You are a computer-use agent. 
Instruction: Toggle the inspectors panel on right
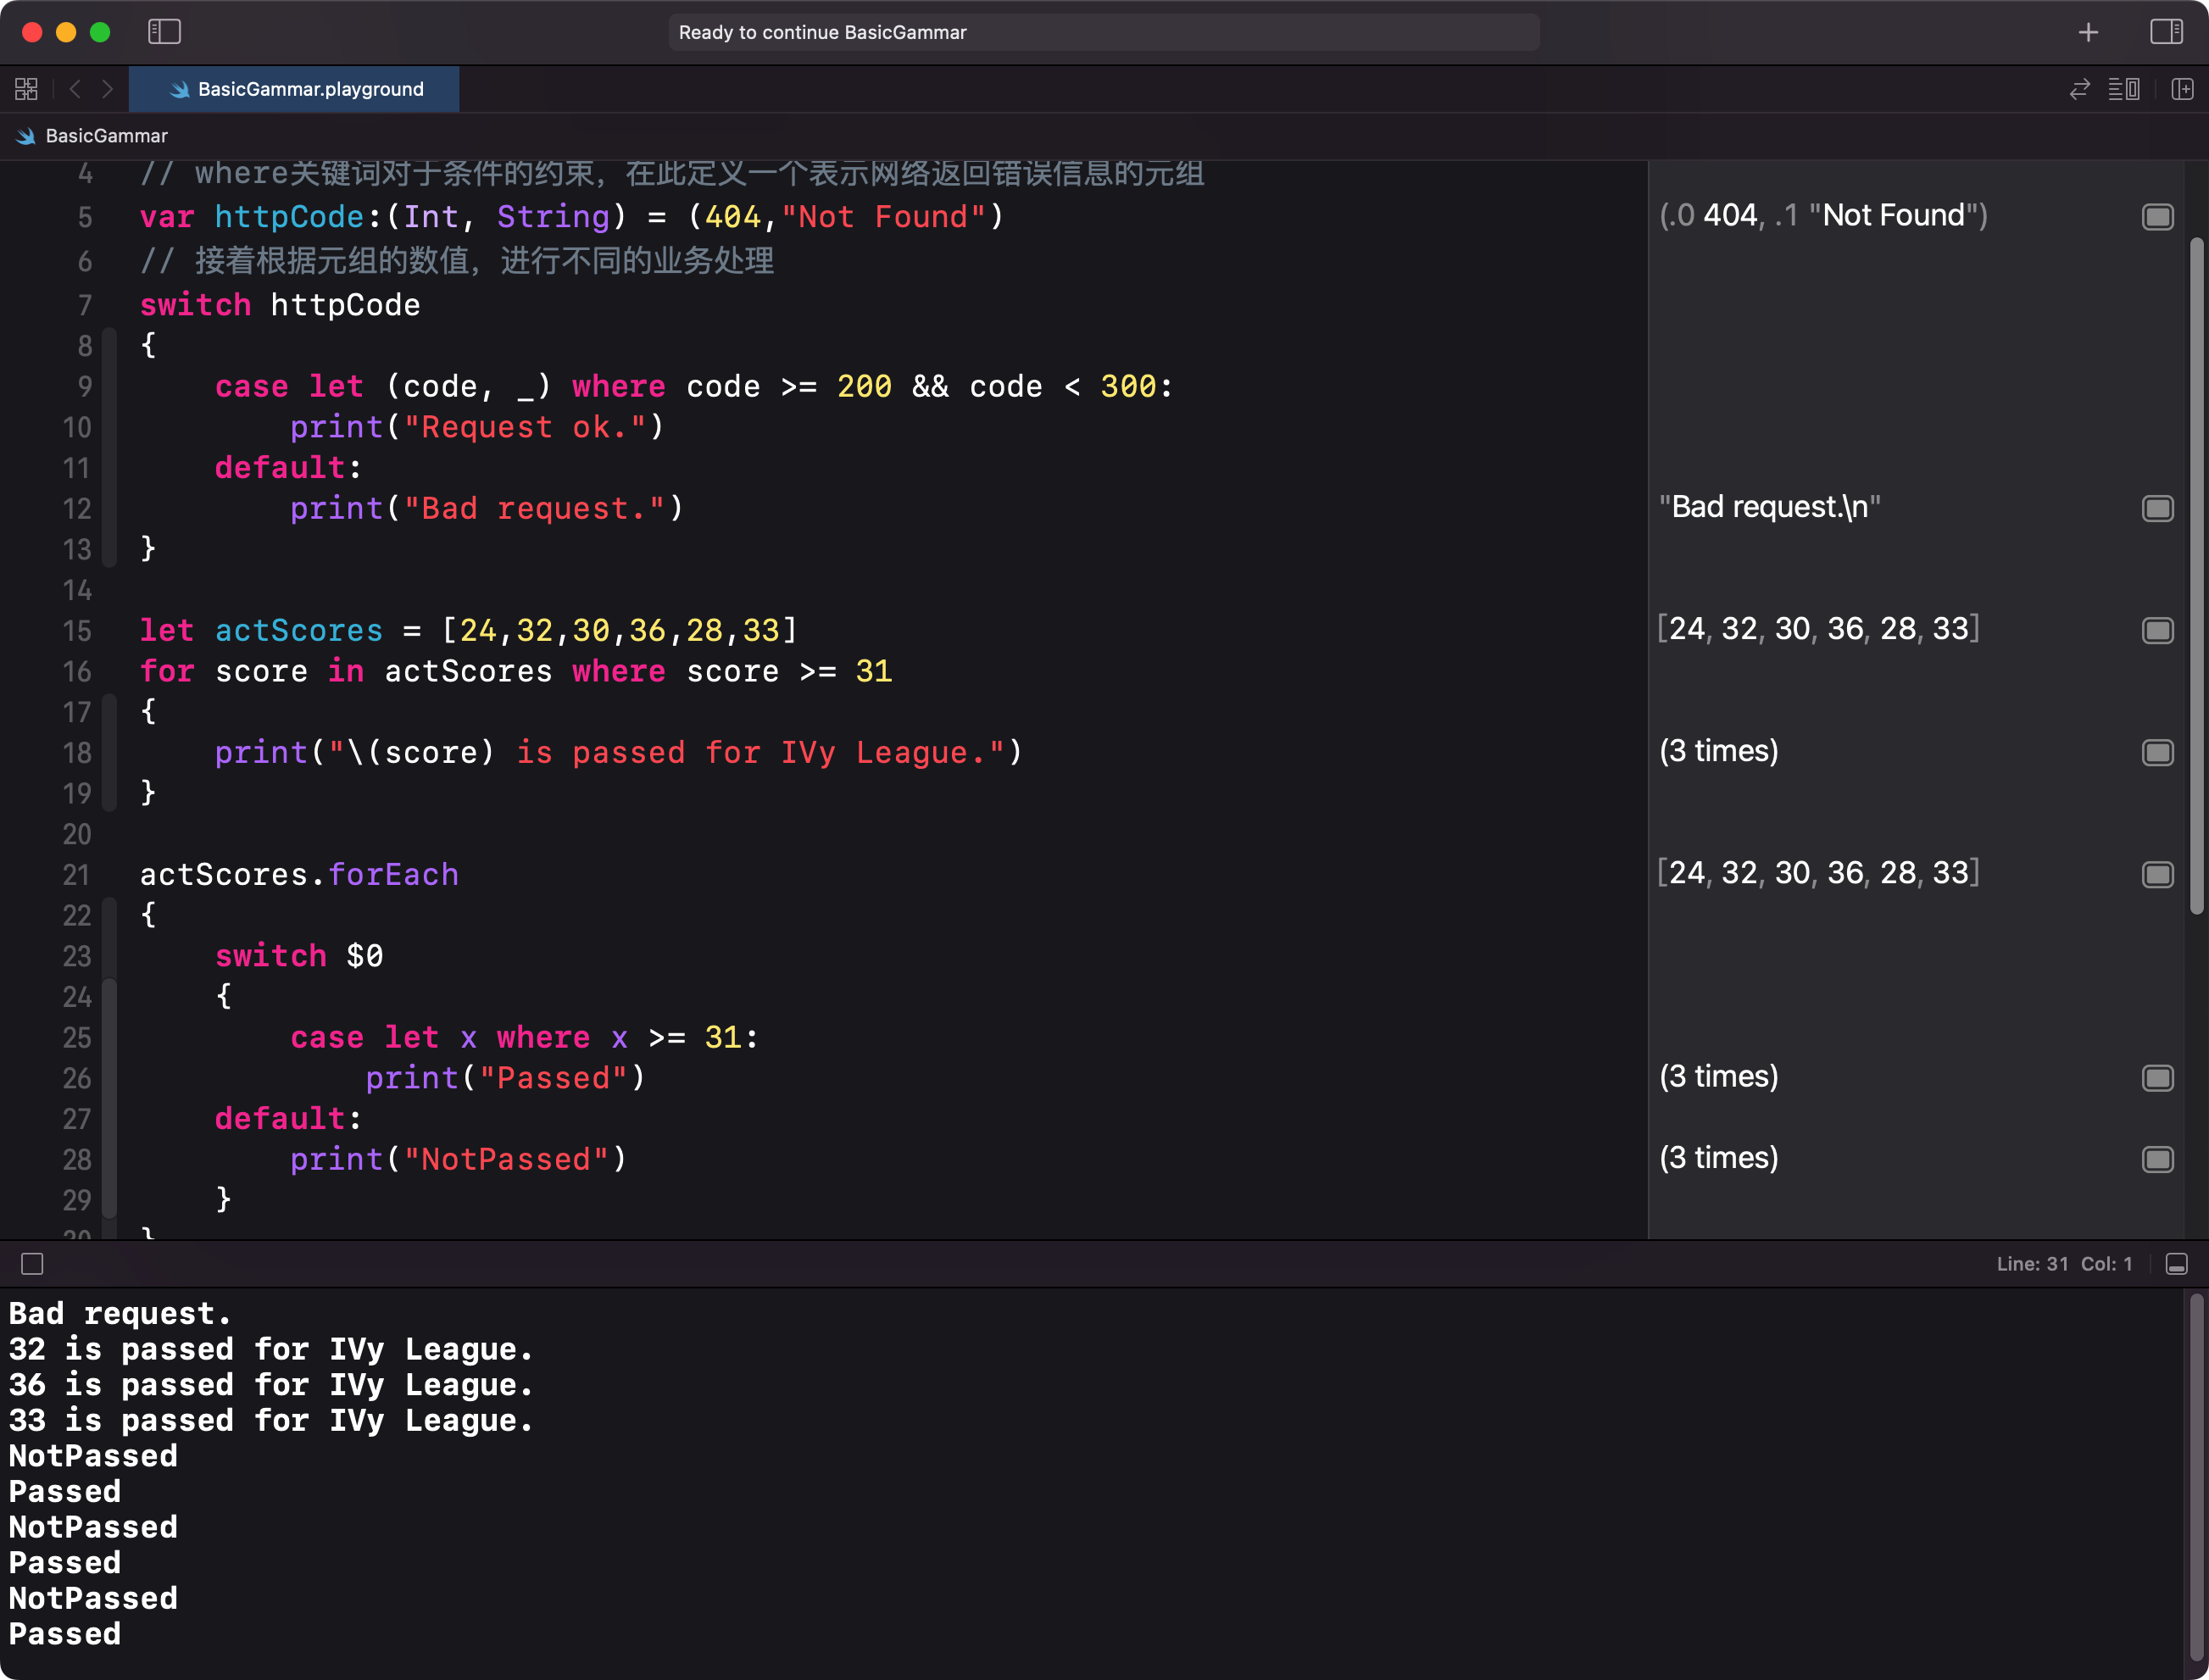2166,32
